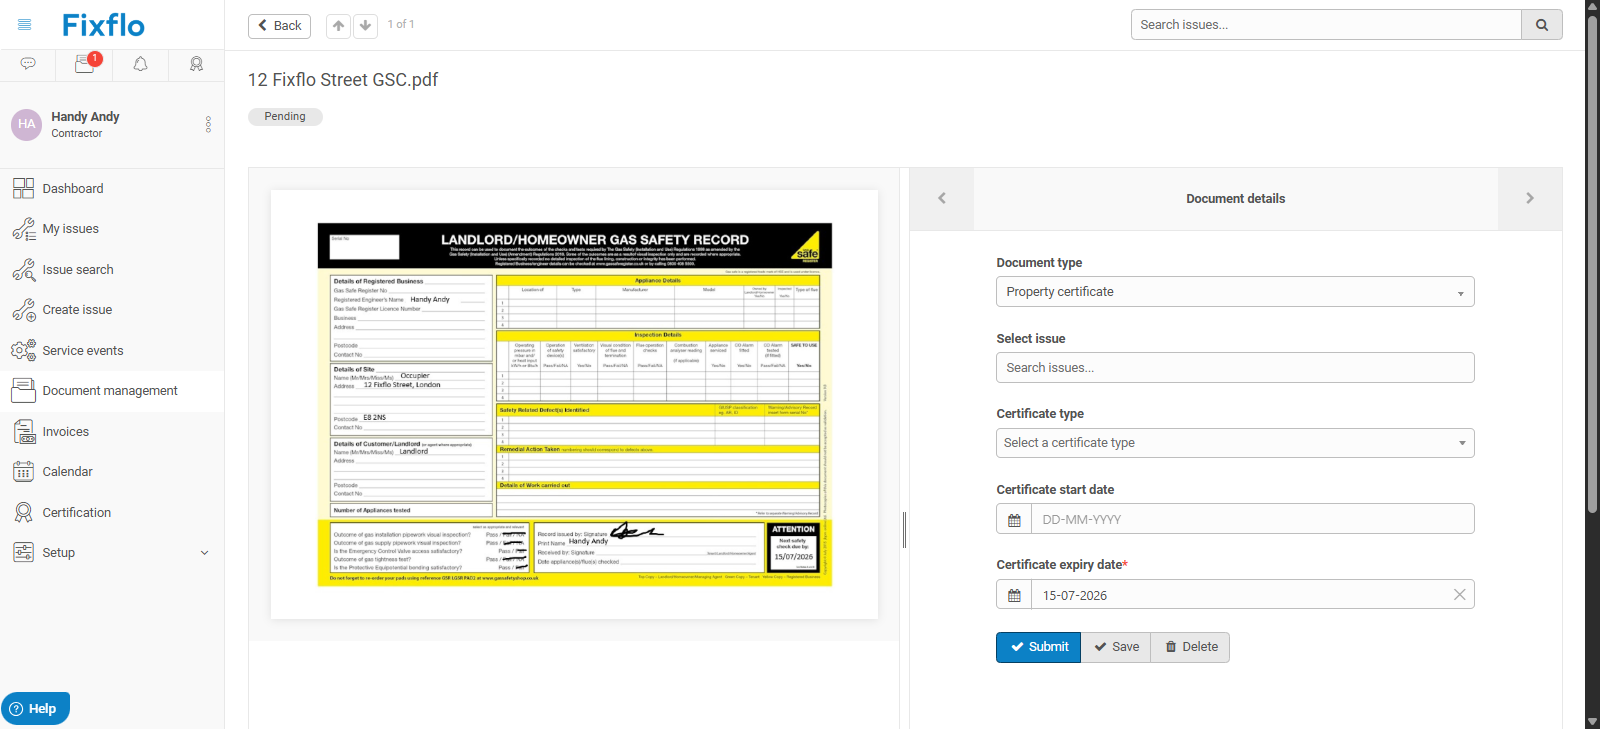This screenshot has width=1600, height=729.
Task: Go to next document with down arrow
Action: point(365,26)
